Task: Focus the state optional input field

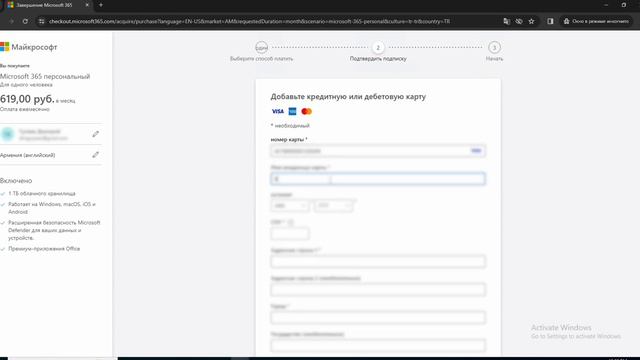Action: pyautogui.click(x=378, y=346)
